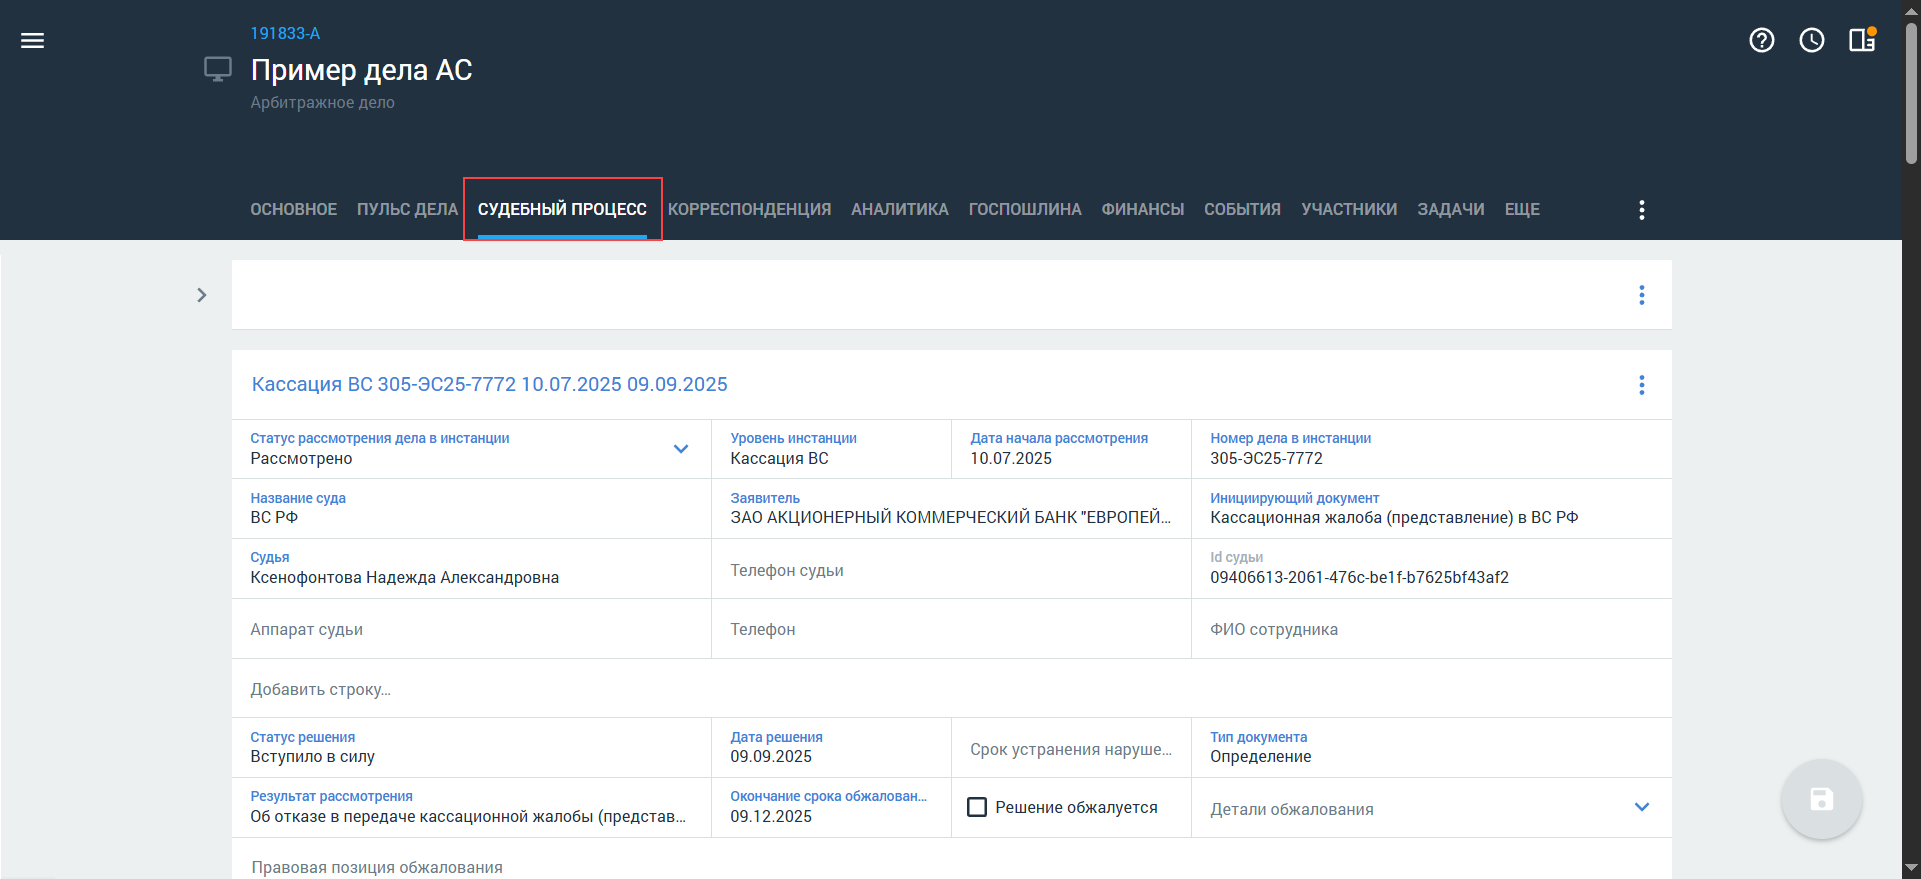Click Инициирующий документ field Кассационная жалоба
Viewport: 1921px width, 879px height.
pos(1431,508)
